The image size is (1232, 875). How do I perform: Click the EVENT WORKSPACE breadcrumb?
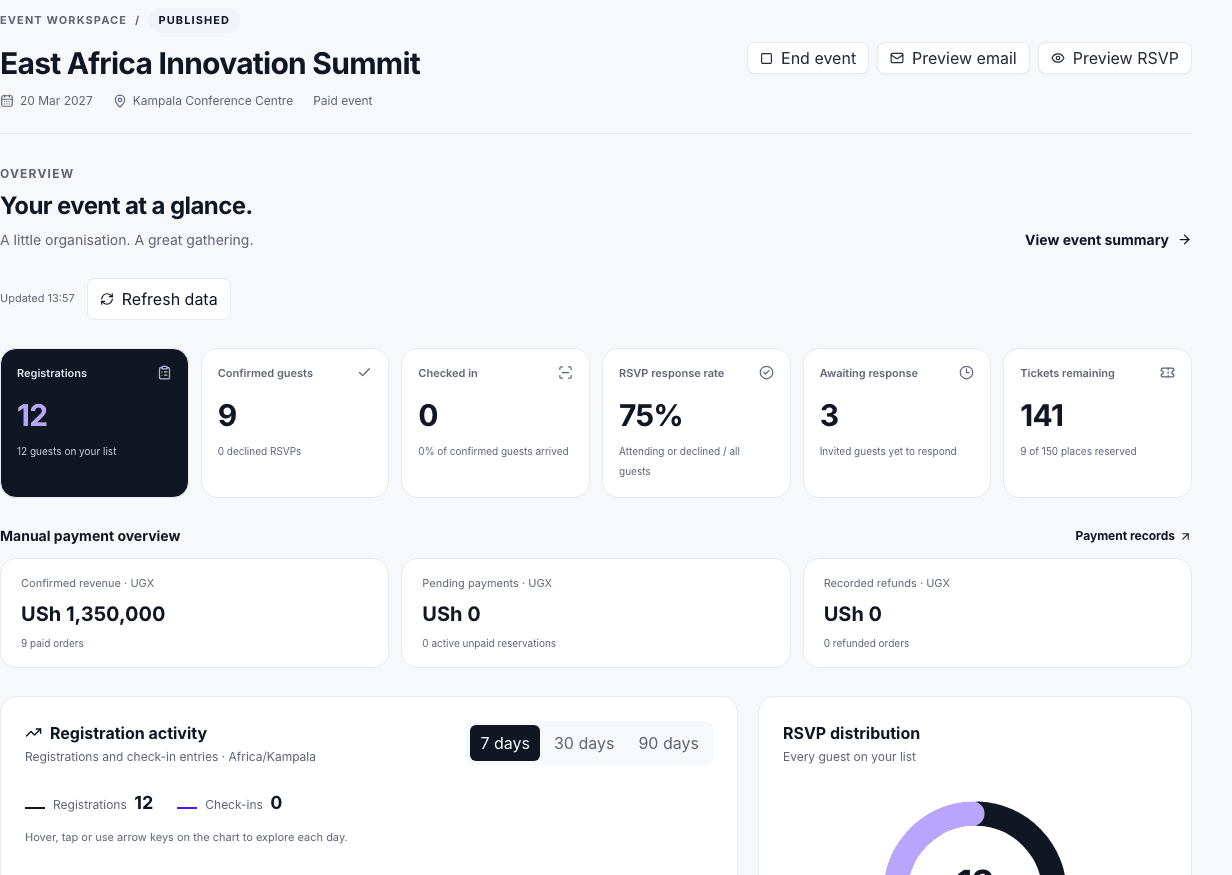(x=63, y=20)
